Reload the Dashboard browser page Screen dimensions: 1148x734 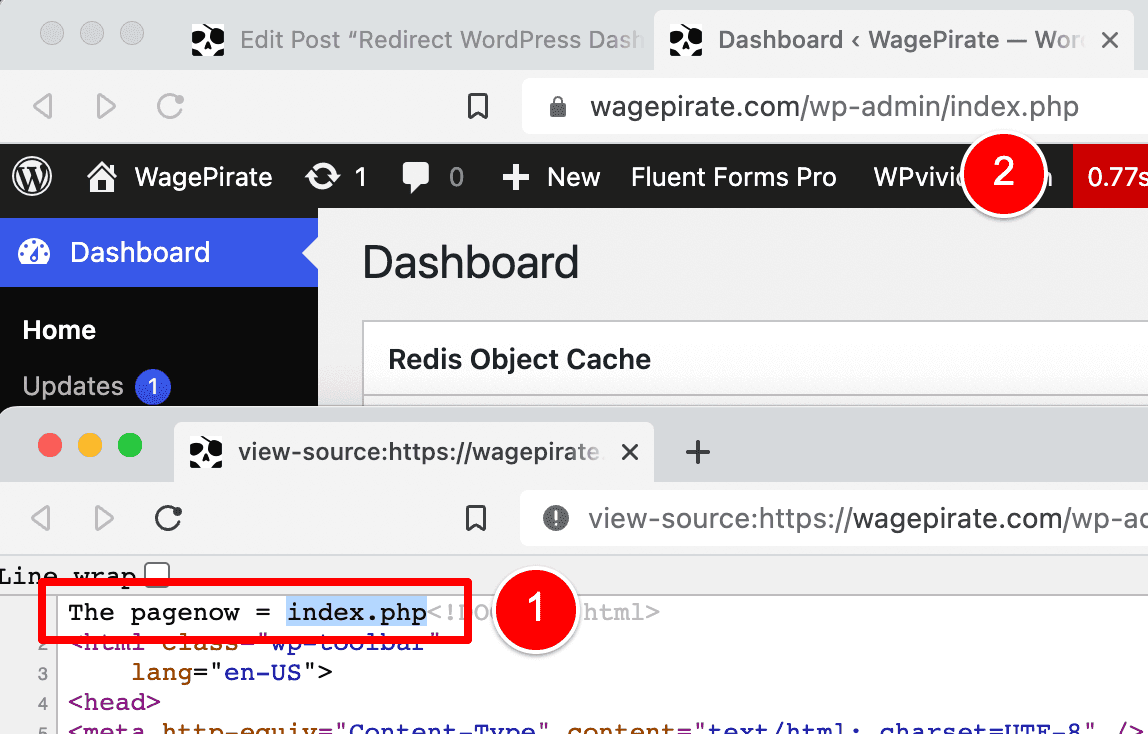(x=170, y=107)
